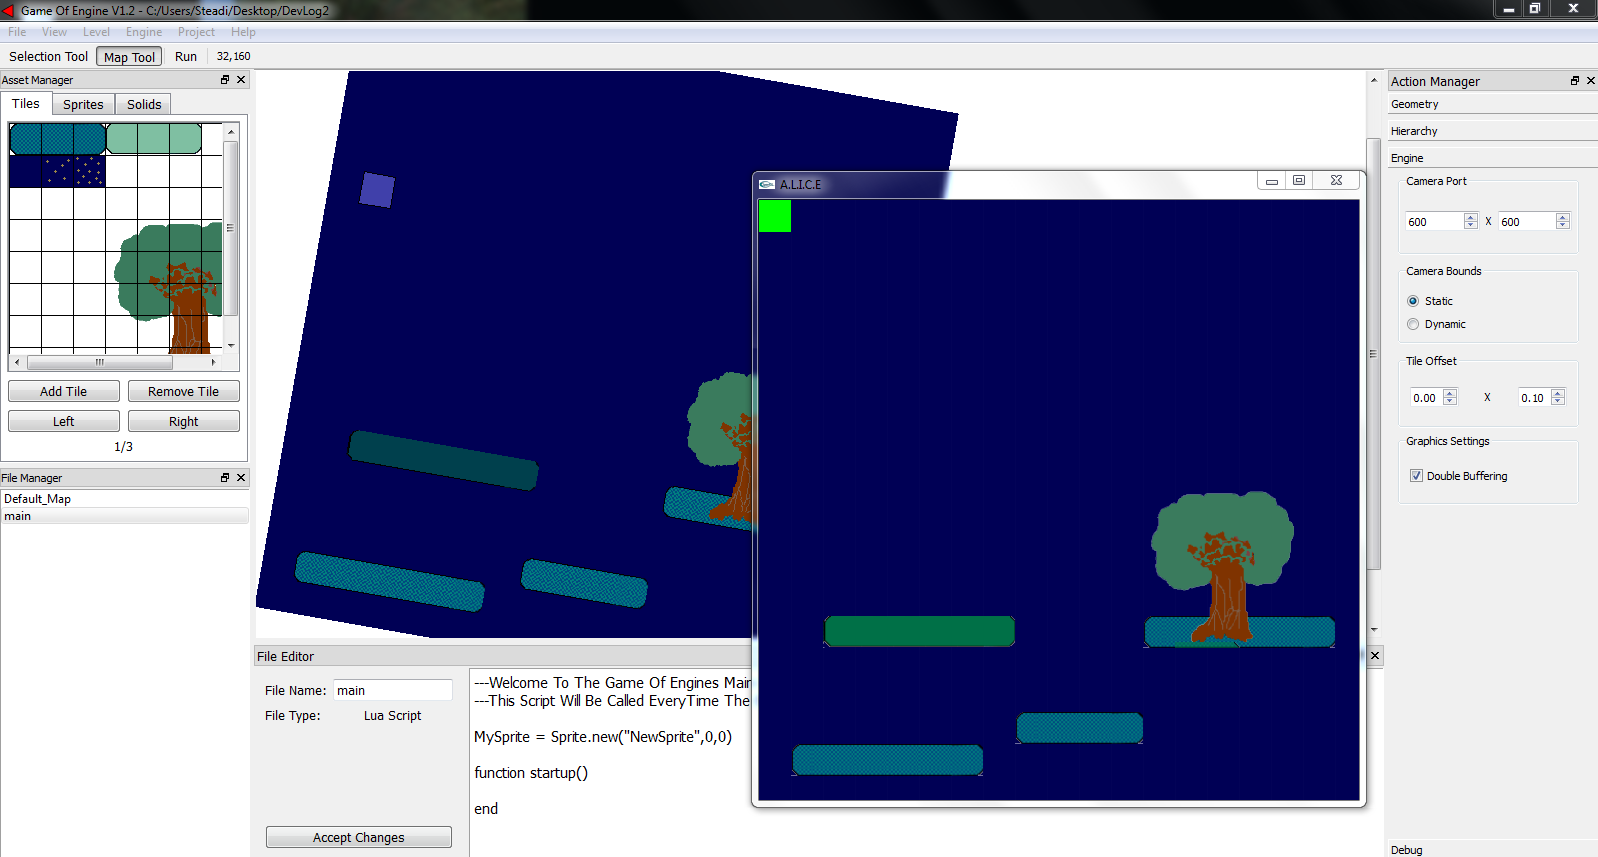1598x857 pixels.
Task: Click the dark teal platform on map
Action: click(x=443, y=460)
